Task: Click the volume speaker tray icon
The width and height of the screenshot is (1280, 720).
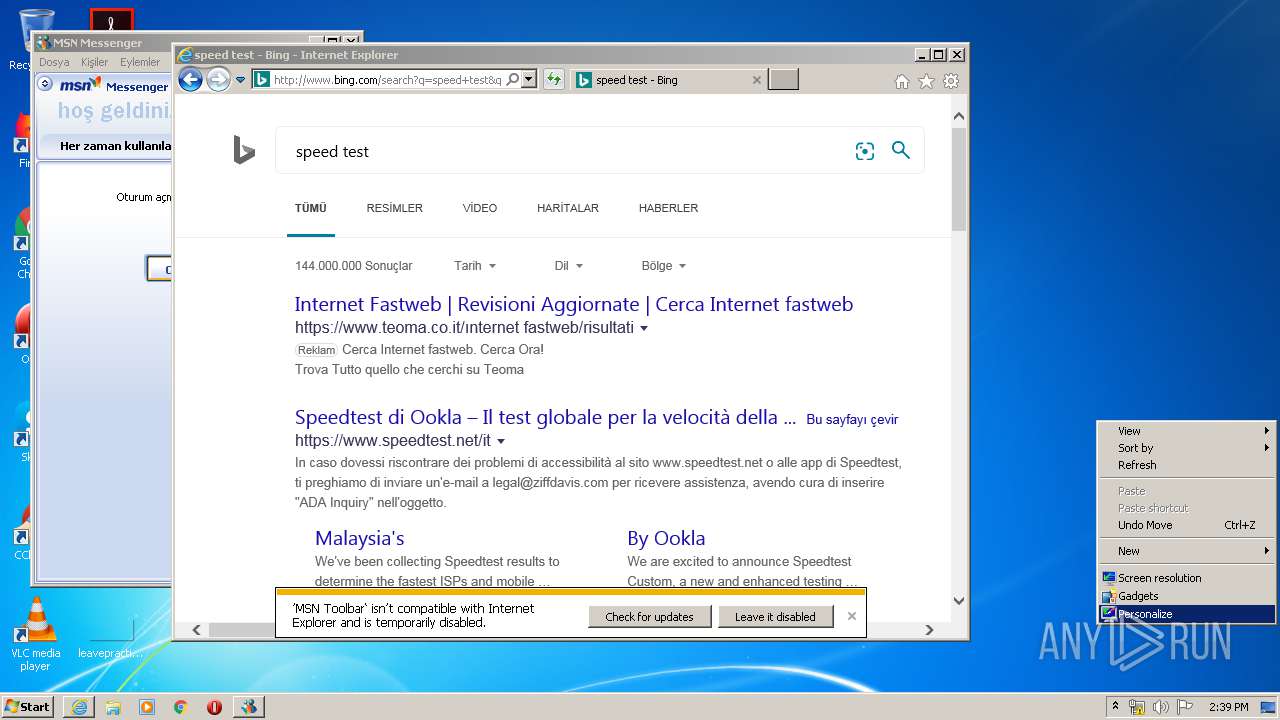Action: coord(1160,707)
